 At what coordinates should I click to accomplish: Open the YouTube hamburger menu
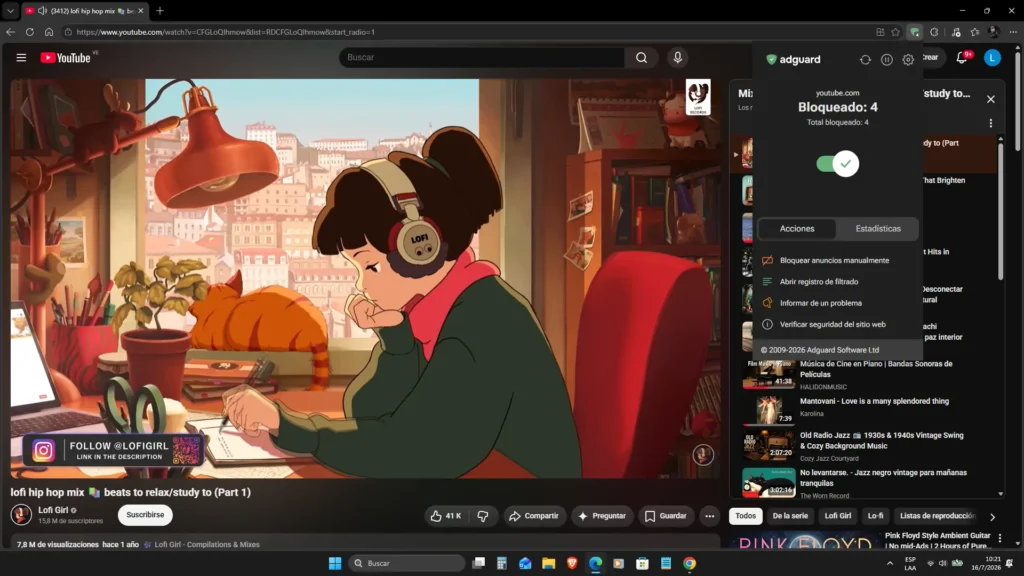tap(21, 57)
